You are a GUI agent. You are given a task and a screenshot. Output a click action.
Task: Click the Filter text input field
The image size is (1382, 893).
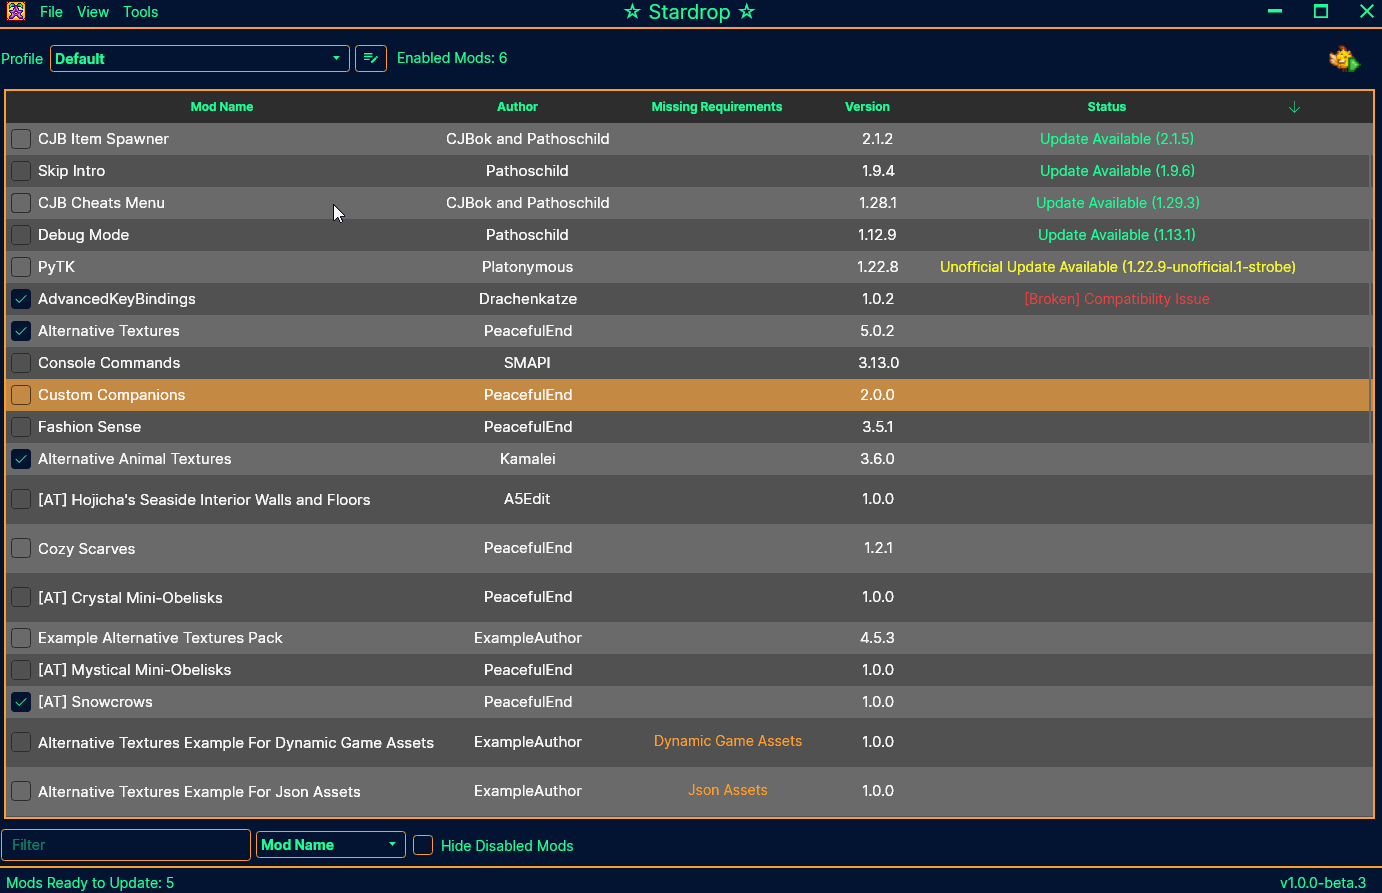coord(126,845)
